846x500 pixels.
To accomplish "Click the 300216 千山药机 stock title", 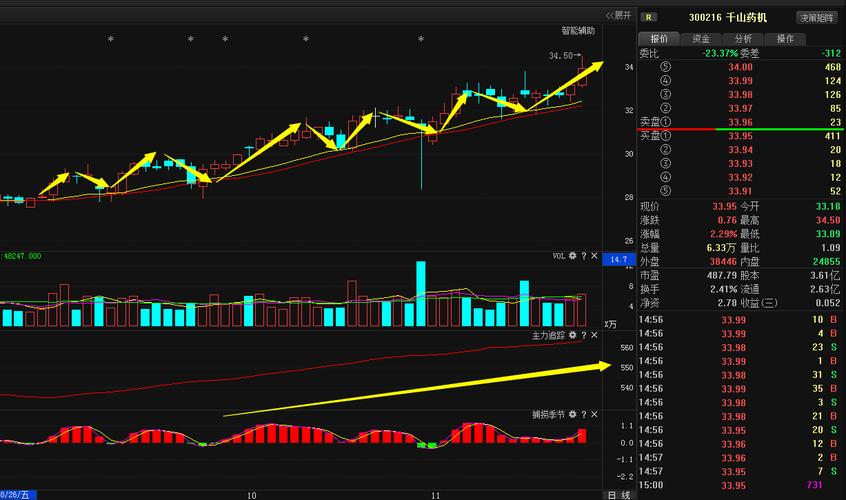I will (x=728, y=17).
